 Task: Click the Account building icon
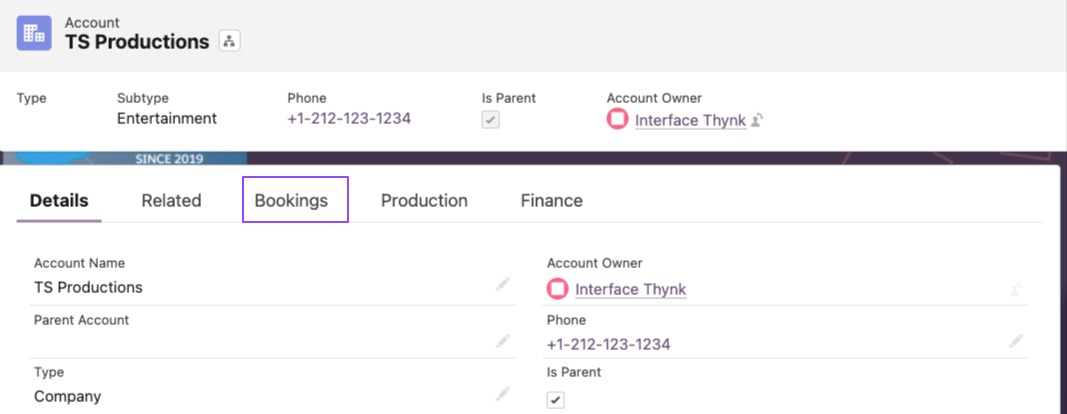[34, 33]
